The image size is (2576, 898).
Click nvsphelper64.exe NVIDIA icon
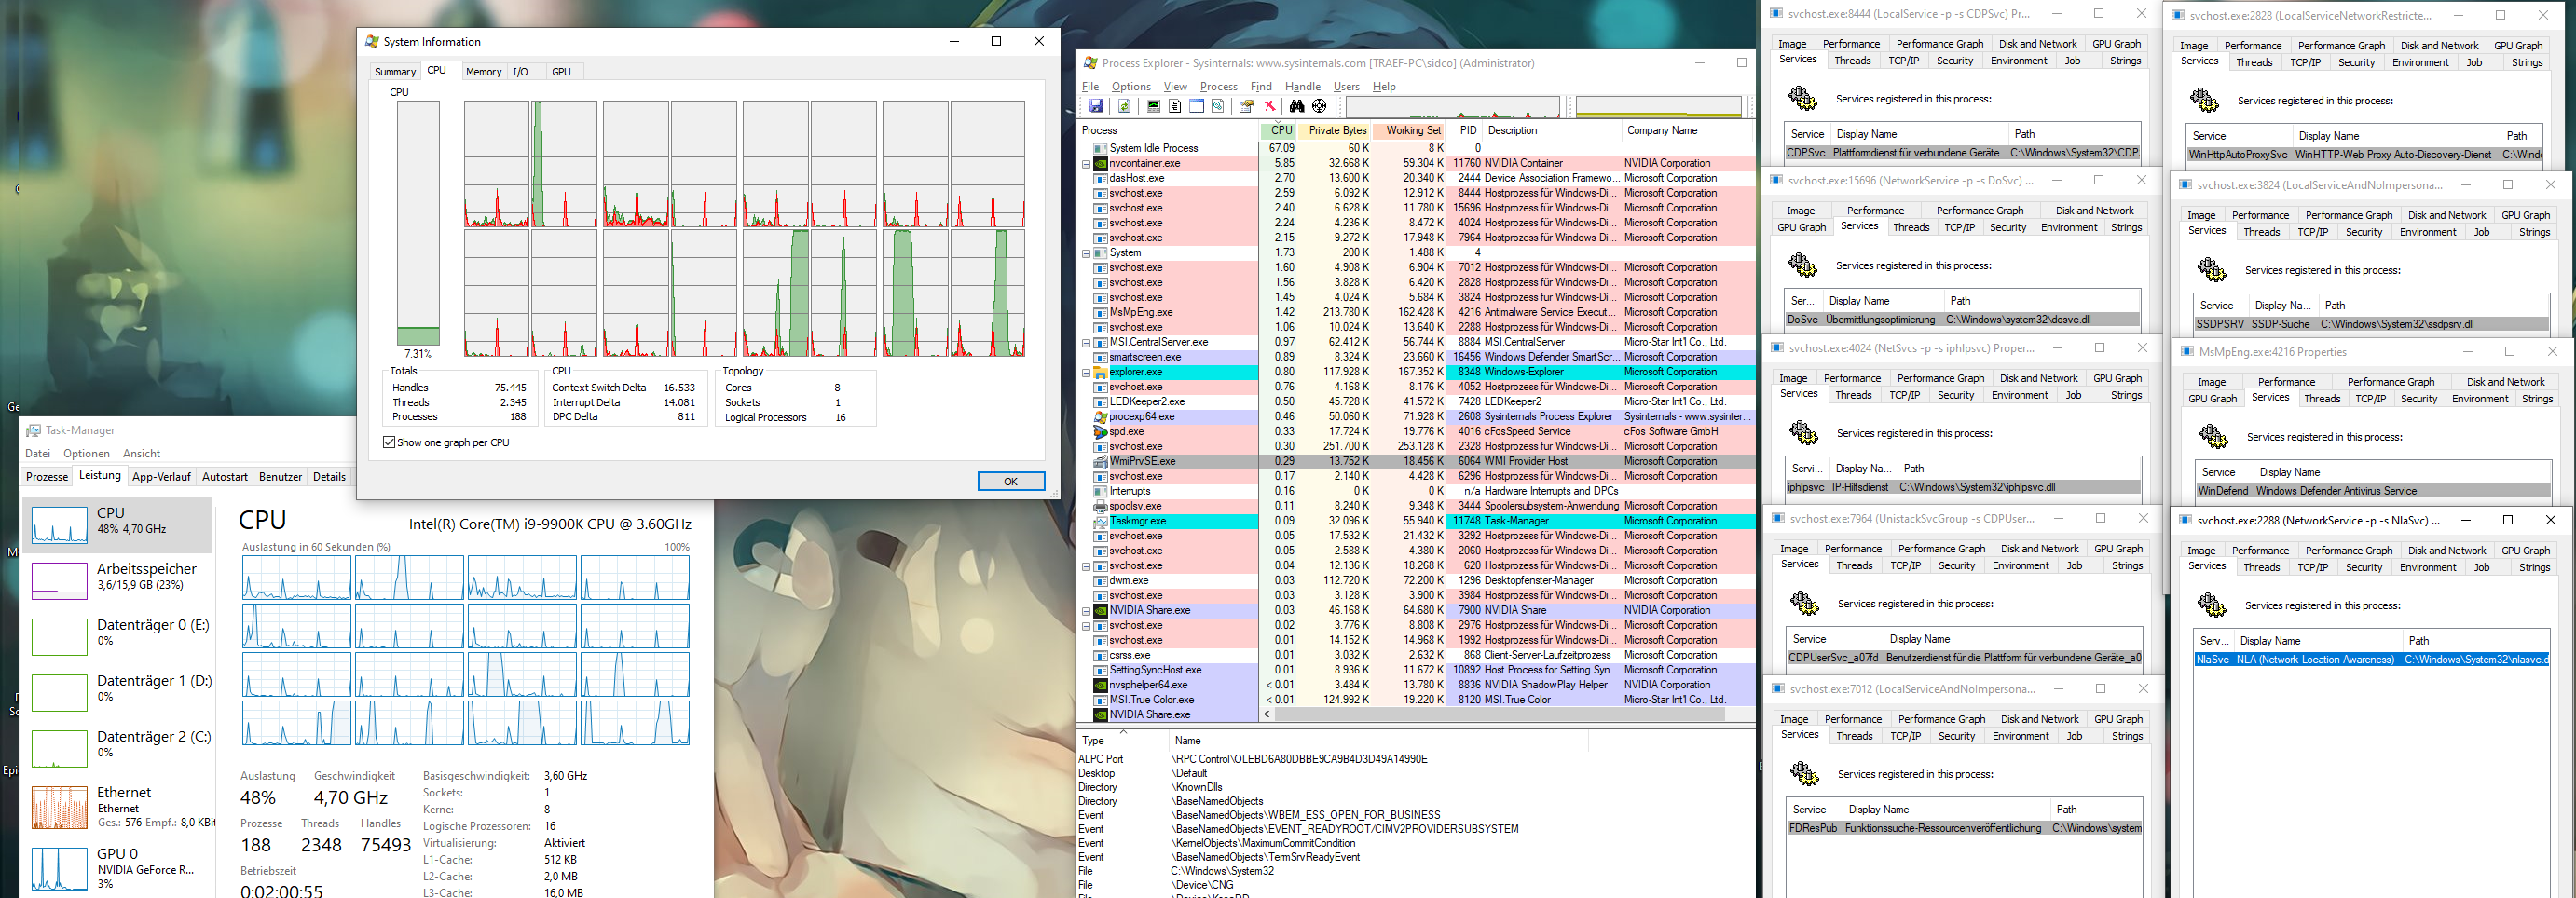1100,685
